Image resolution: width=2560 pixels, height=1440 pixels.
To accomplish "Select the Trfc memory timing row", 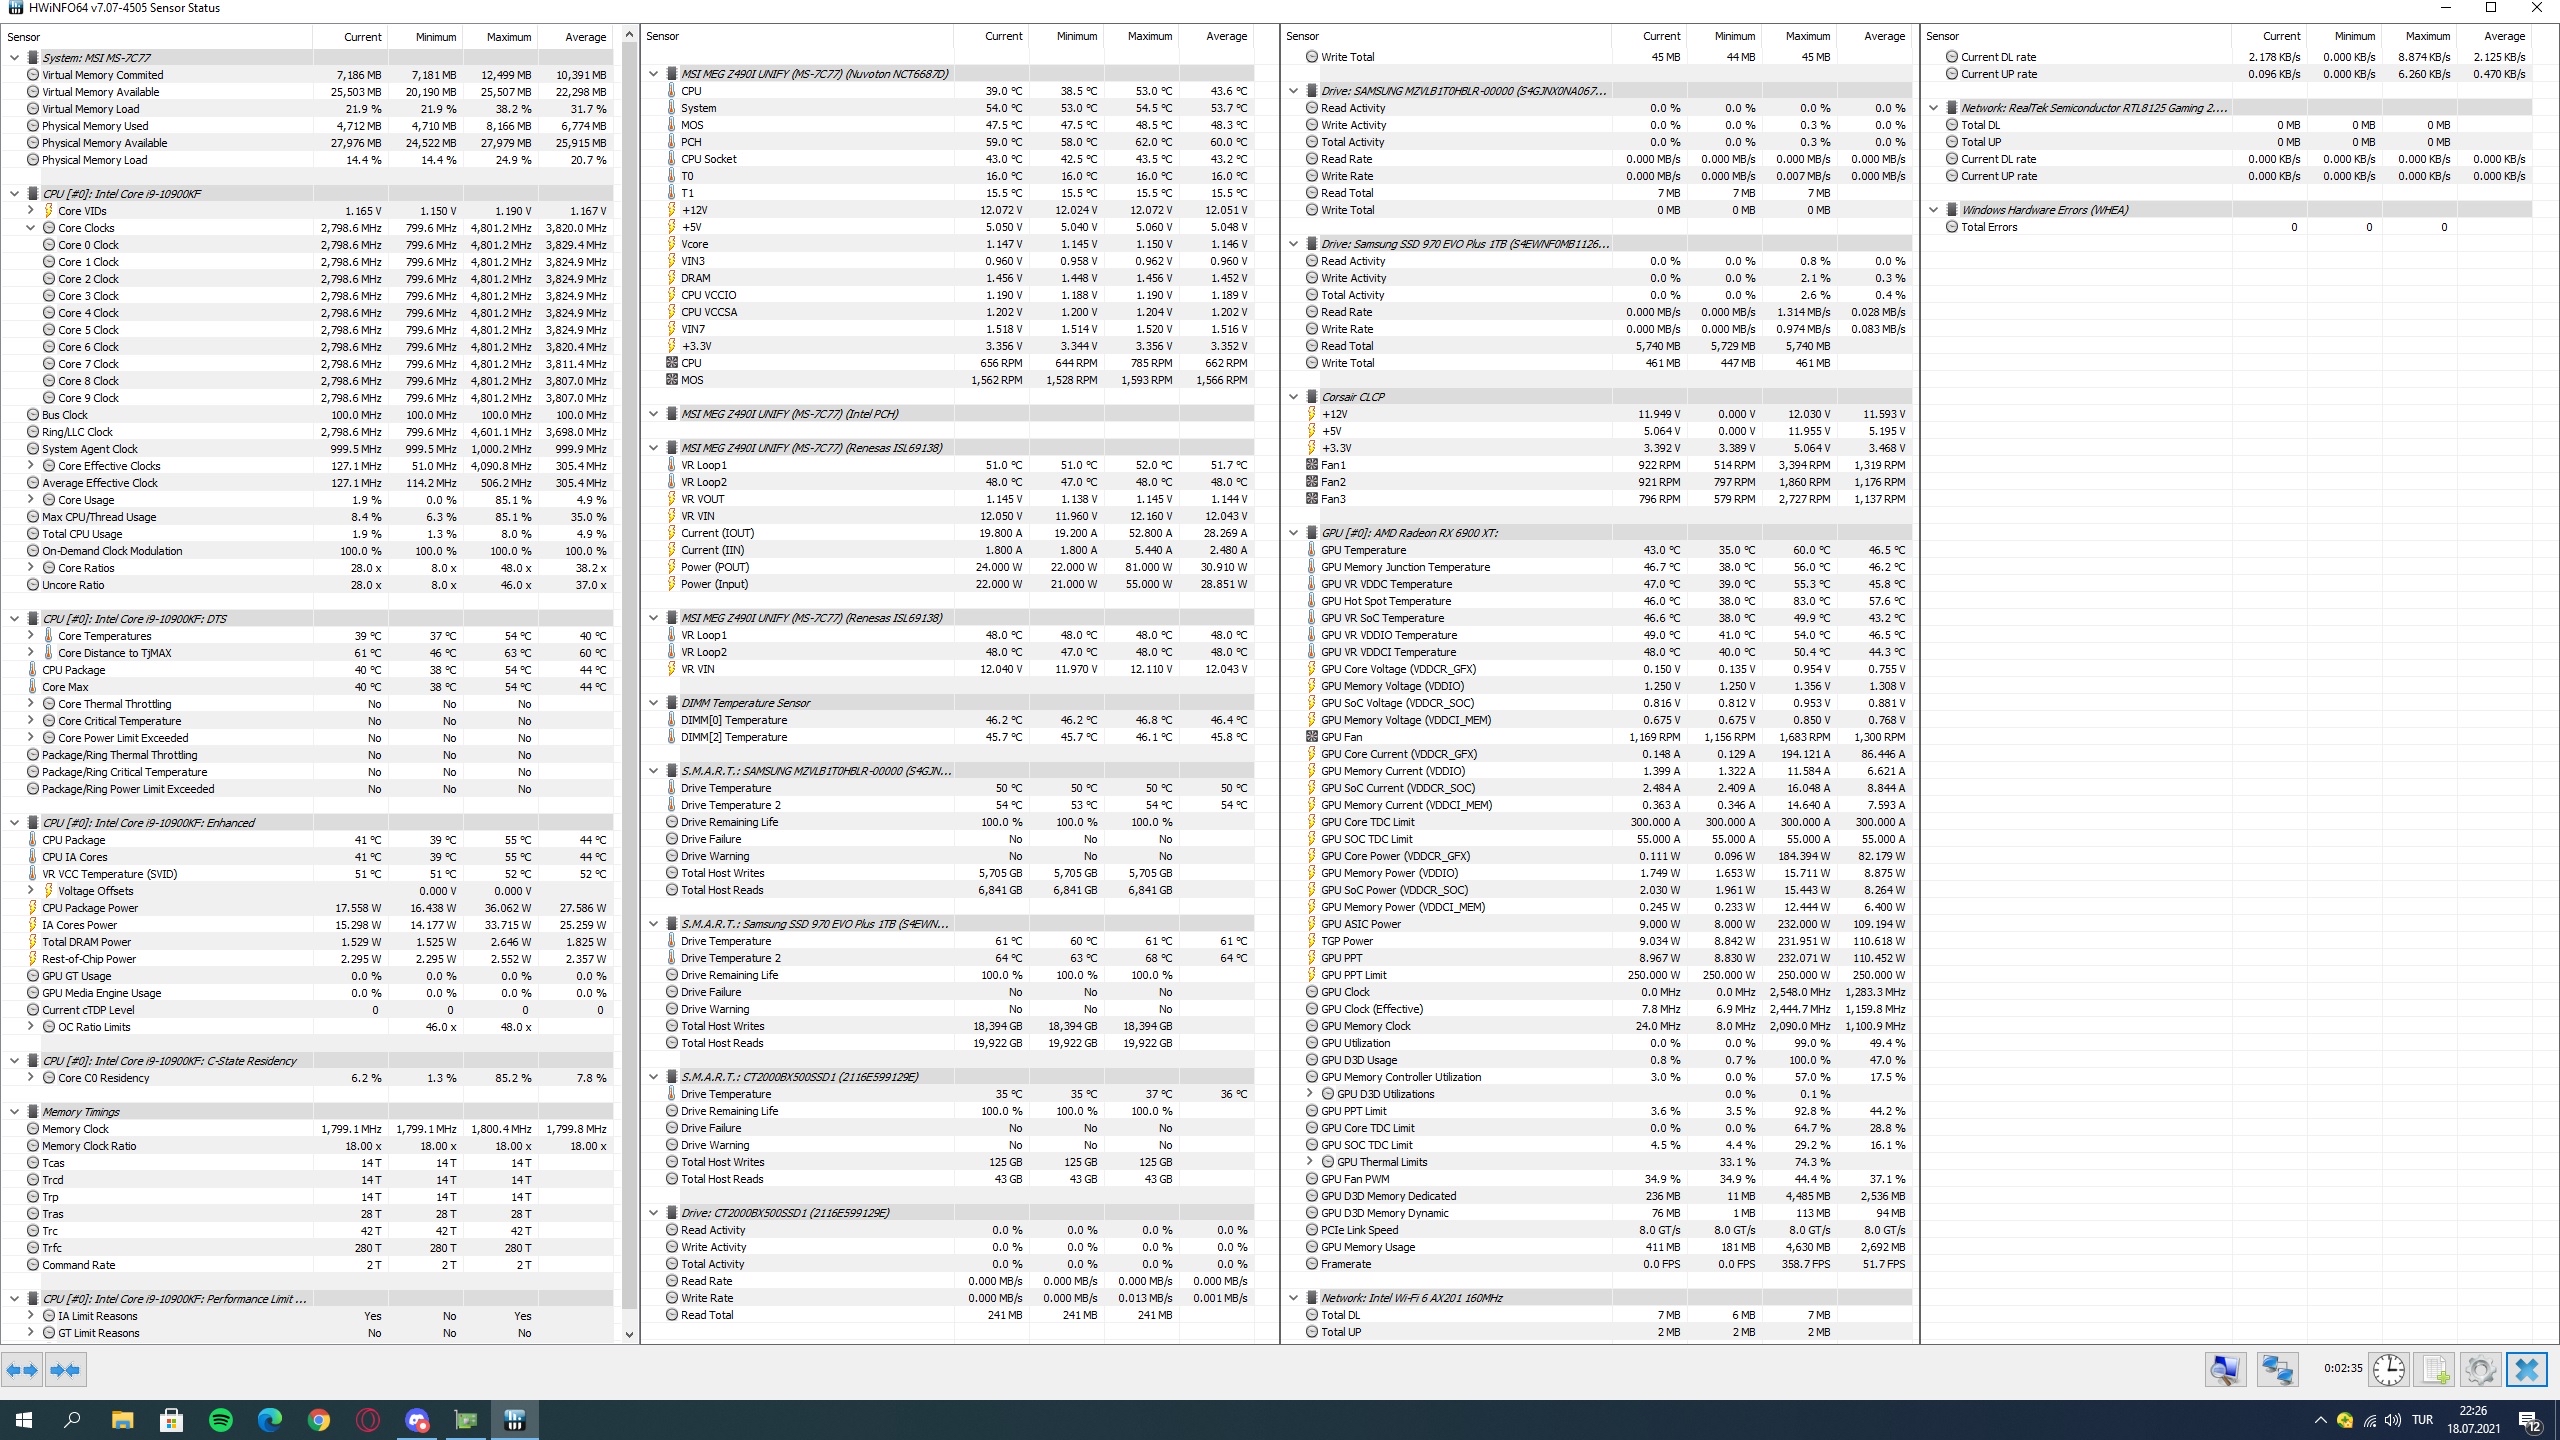I will click(308, 1248).
